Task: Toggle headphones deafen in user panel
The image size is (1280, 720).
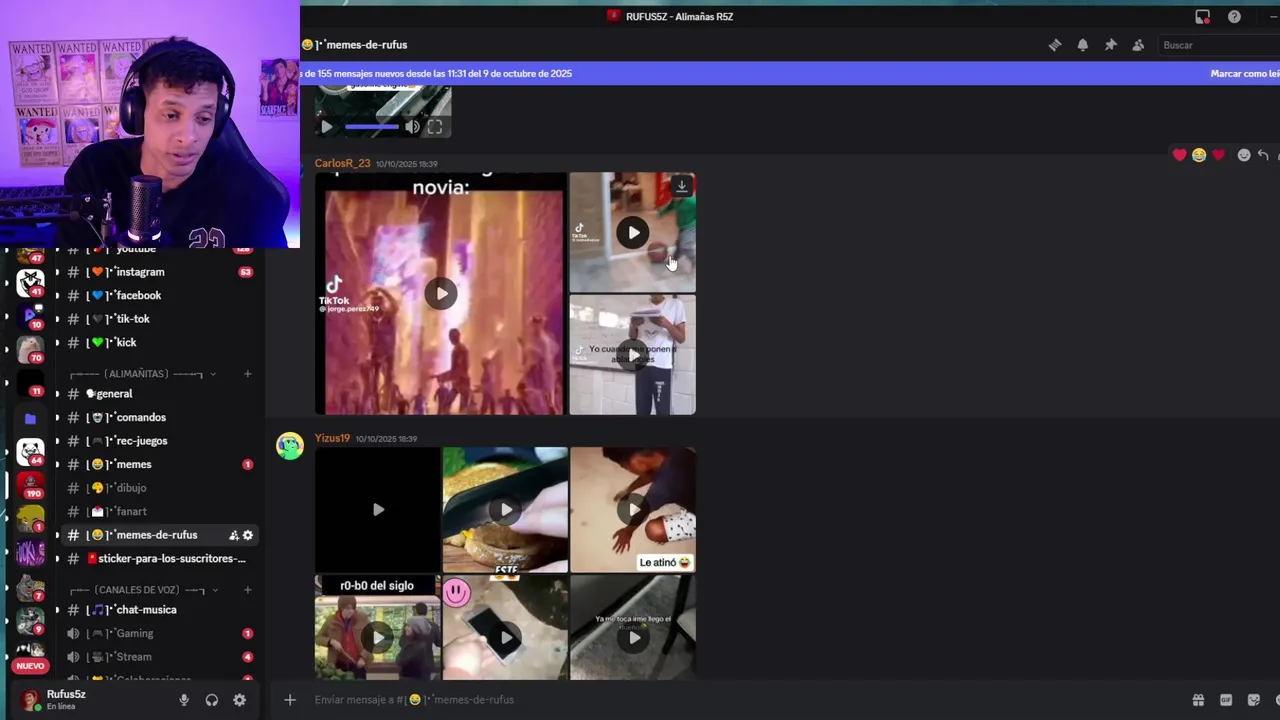Action: coord(212,700)
